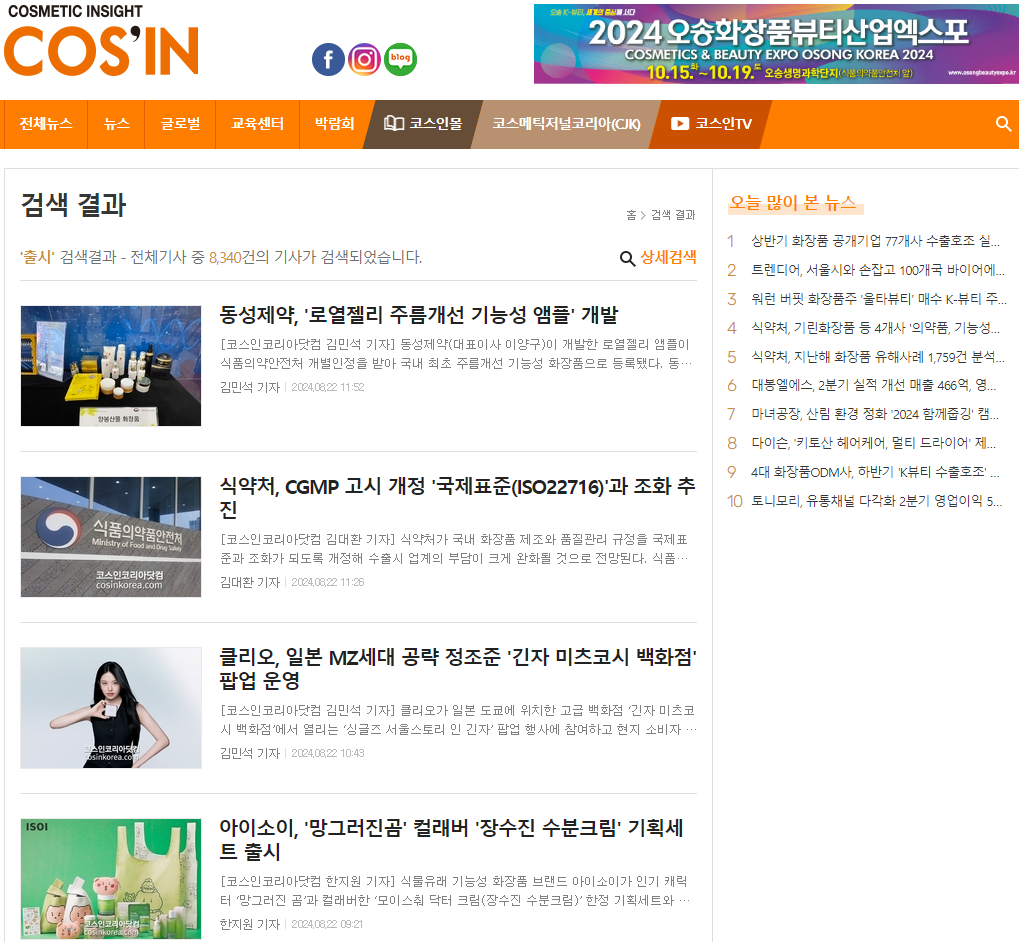Open 상세검색 advanced search
Screen dimensions: 1019x942
[x=658, y=258]
